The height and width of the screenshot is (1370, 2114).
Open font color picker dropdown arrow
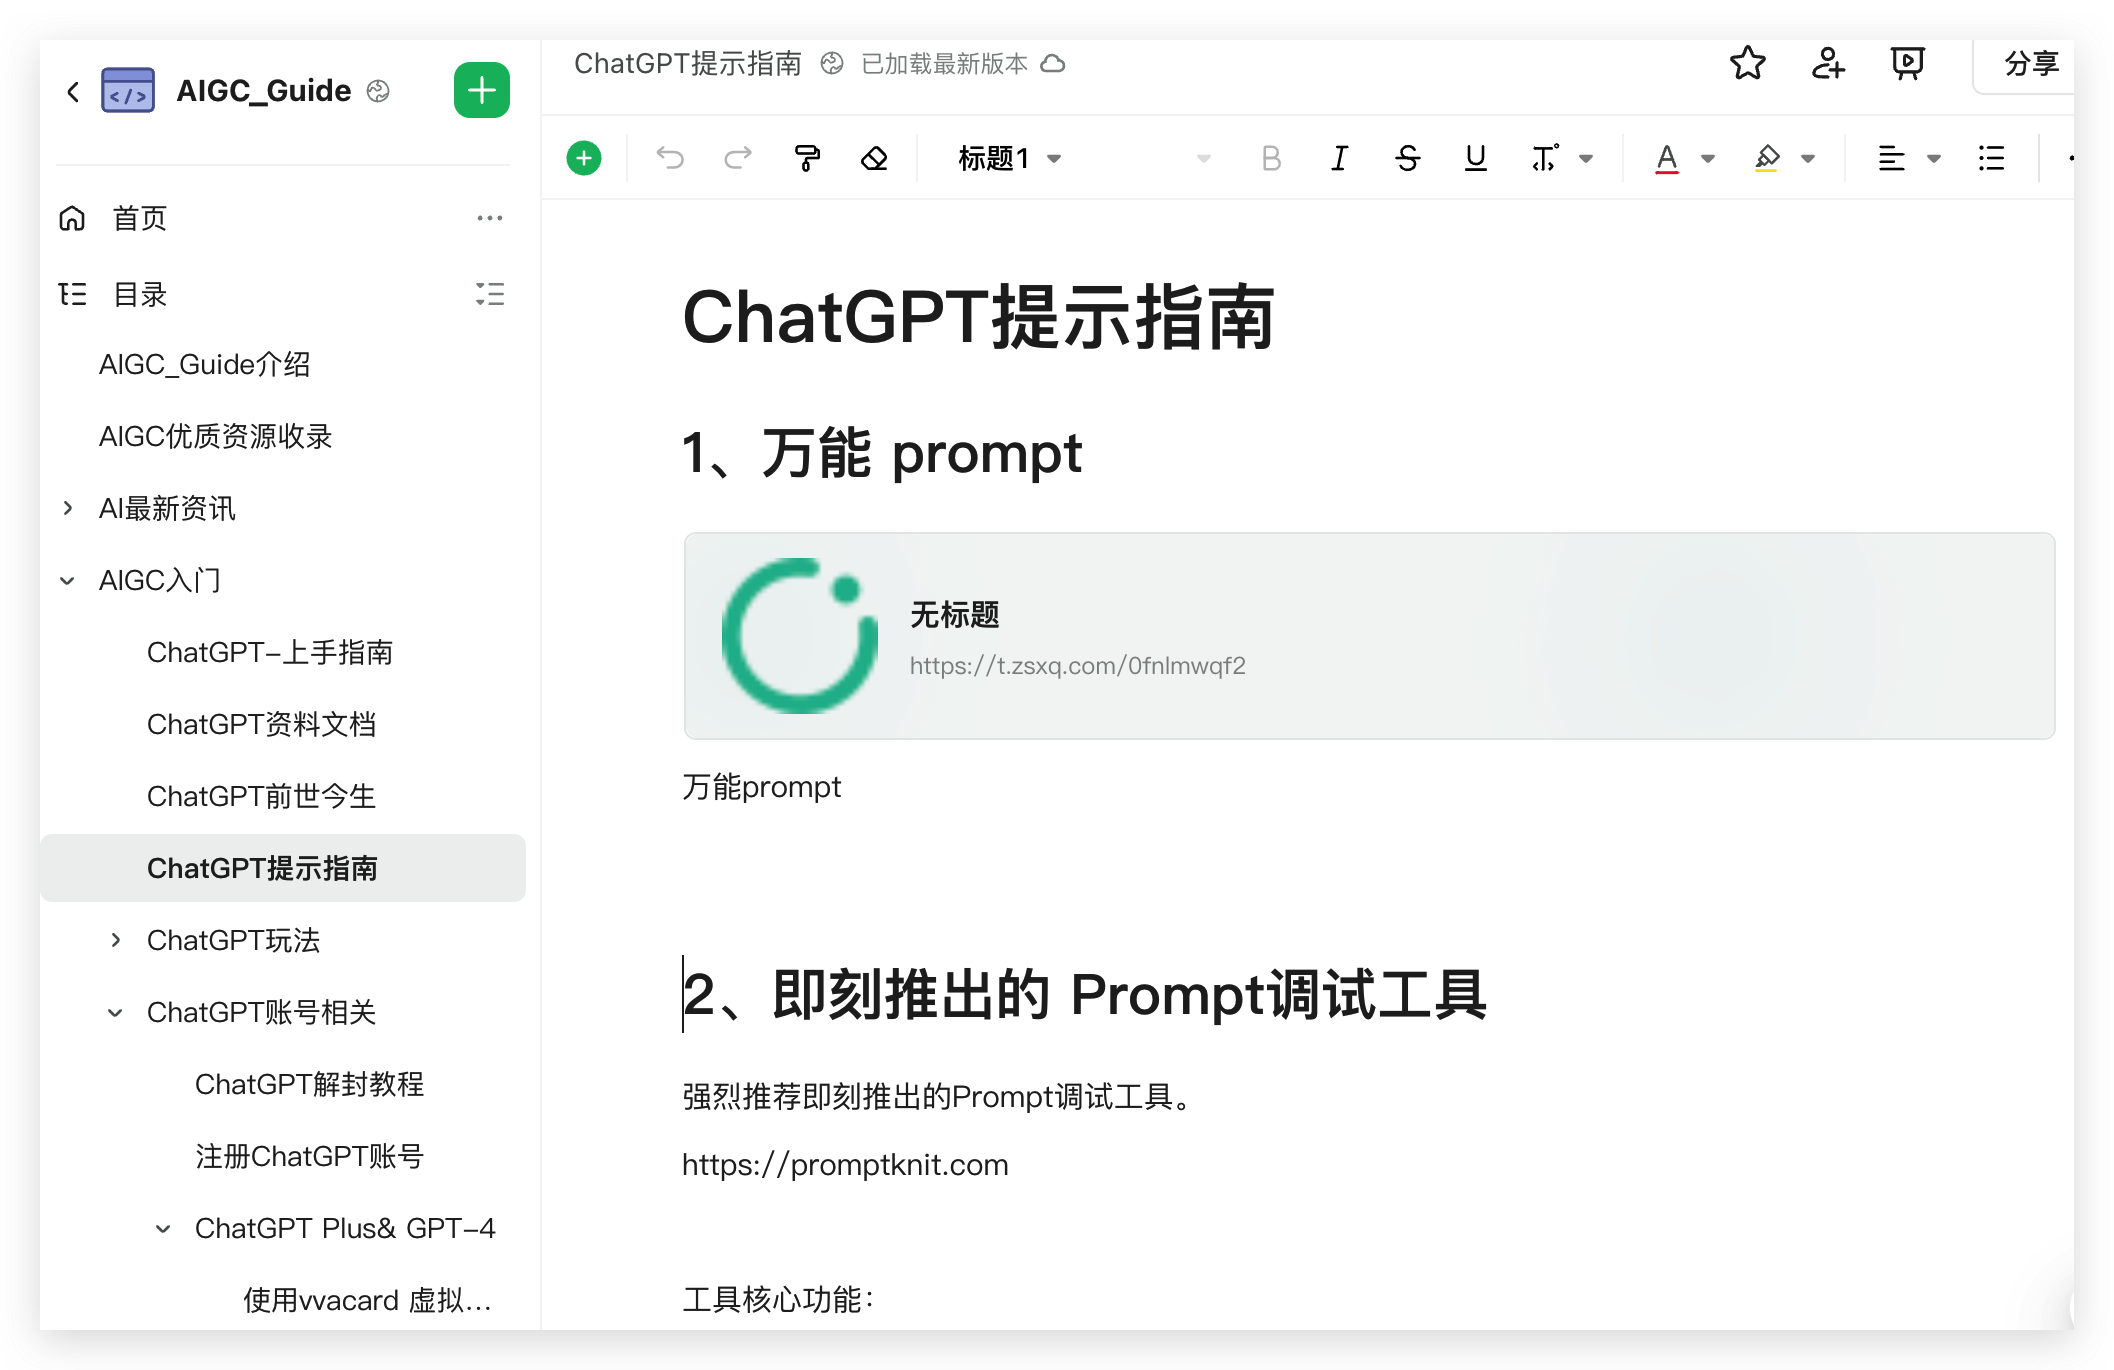coord(1708,158)
